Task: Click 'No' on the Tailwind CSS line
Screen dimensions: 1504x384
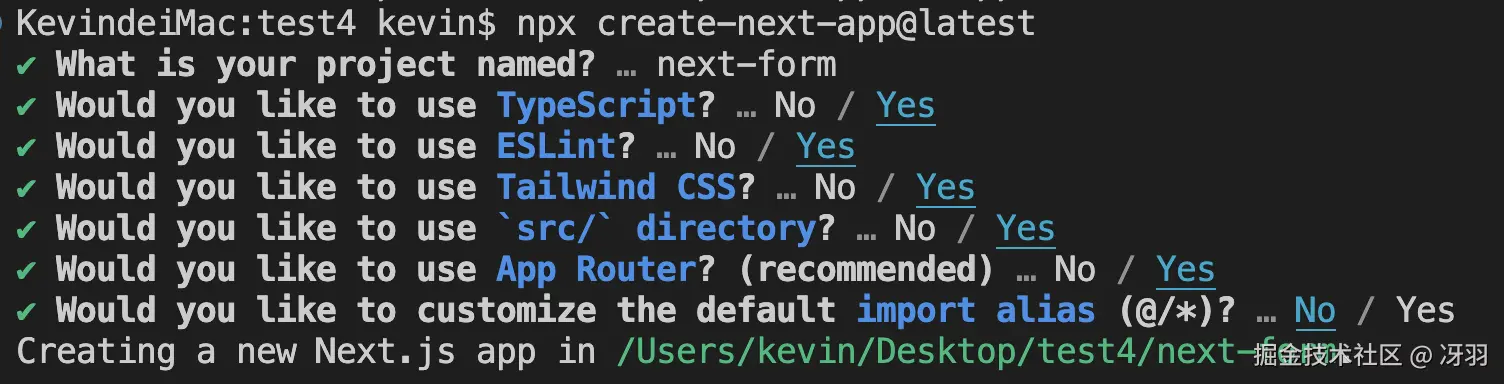Action: (835, 187)
